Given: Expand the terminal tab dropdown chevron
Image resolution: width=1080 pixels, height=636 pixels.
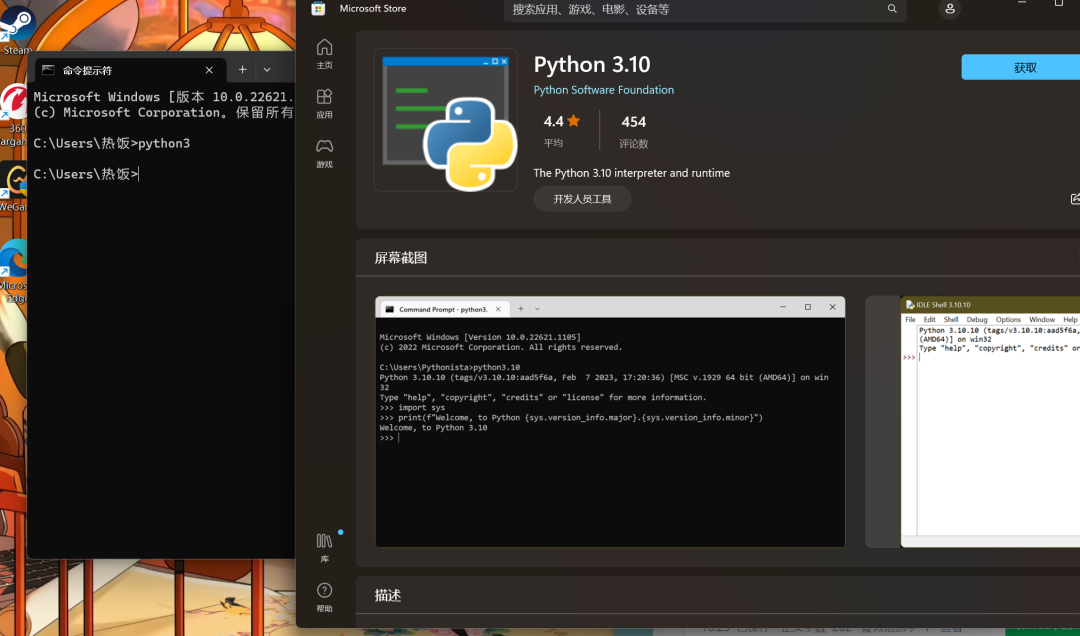Looking at the screenshot, I should [266, 69].
